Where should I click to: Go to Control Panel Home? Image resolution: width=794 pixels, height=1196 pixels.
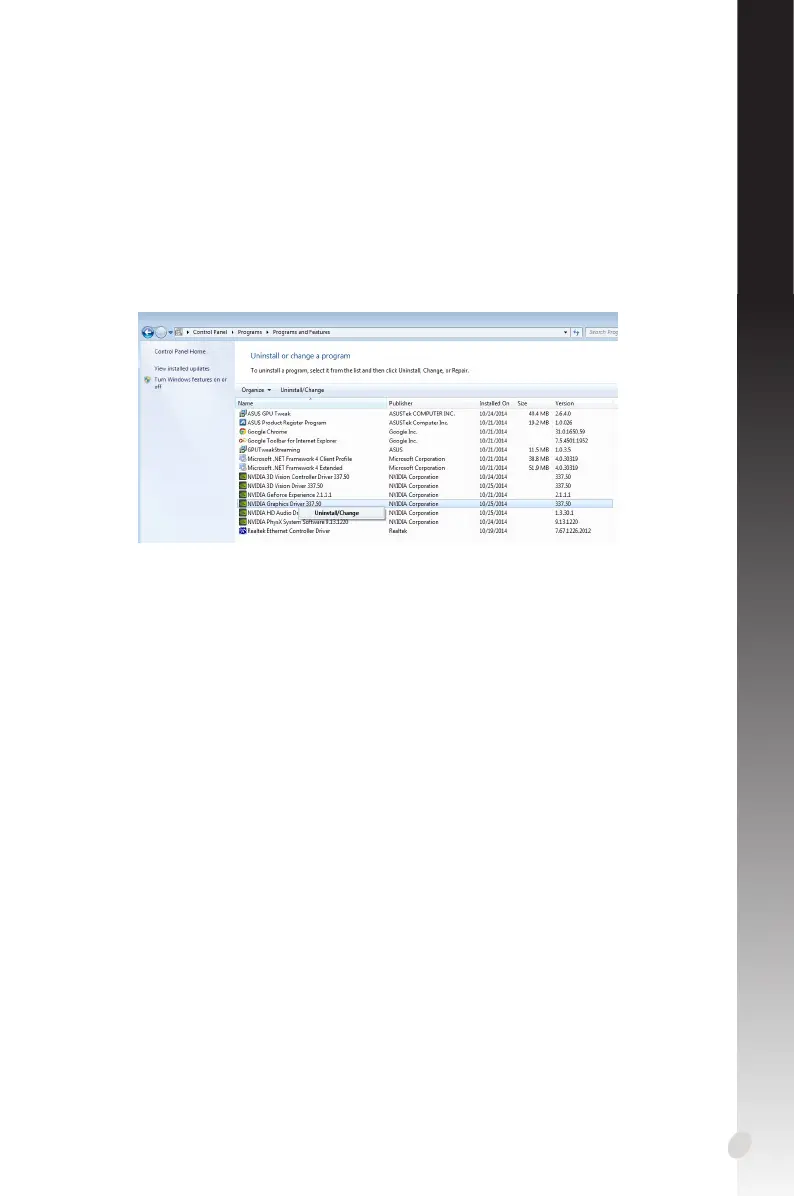[180, 352]
